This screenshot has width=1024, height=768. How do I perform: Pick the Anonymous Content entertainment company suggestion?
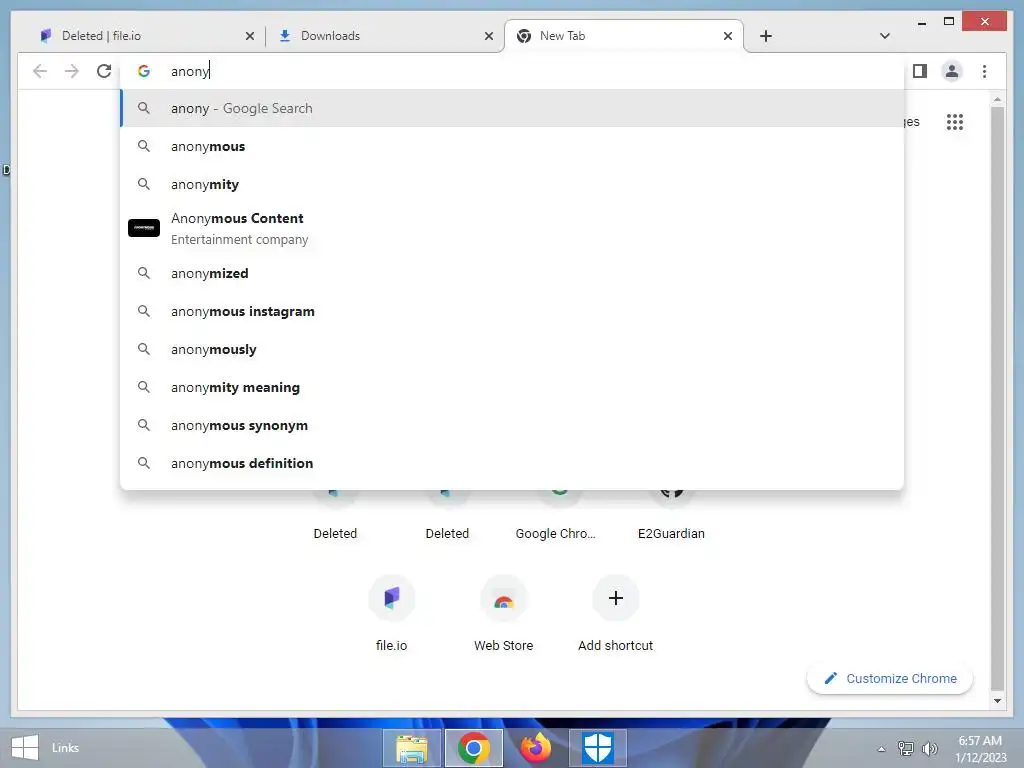pyautogui.click(x=512, y=229)
